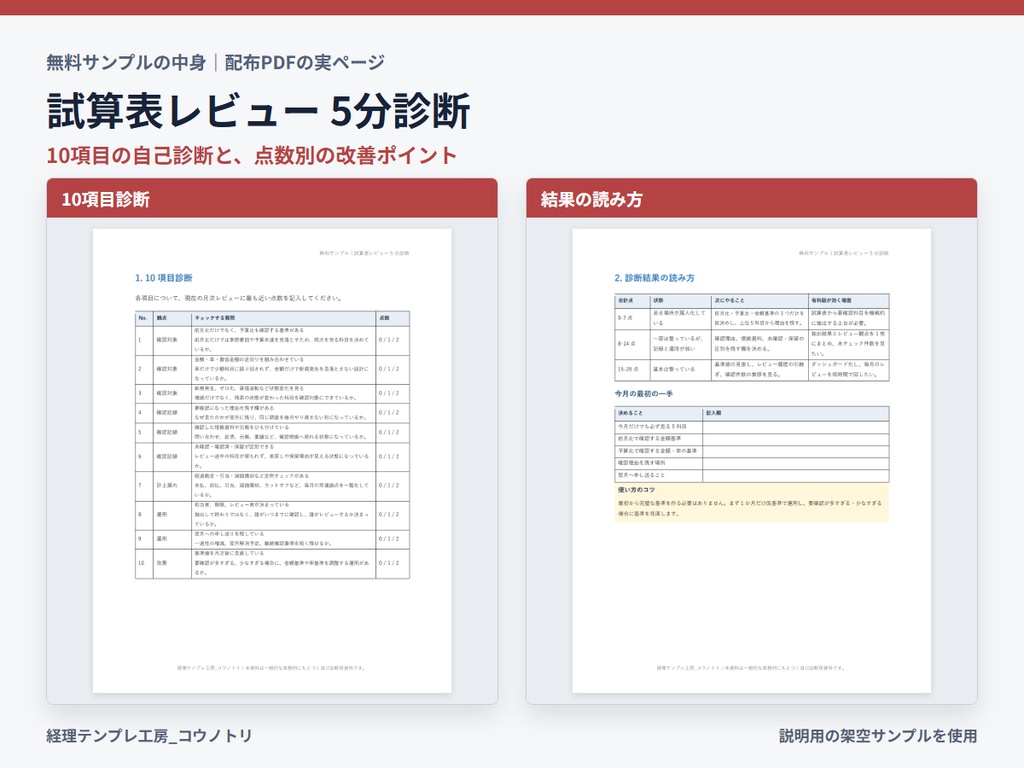Click the text 無料サンプルの中身
Screen dimensions: 1024x768
click(x=126, y=63)
